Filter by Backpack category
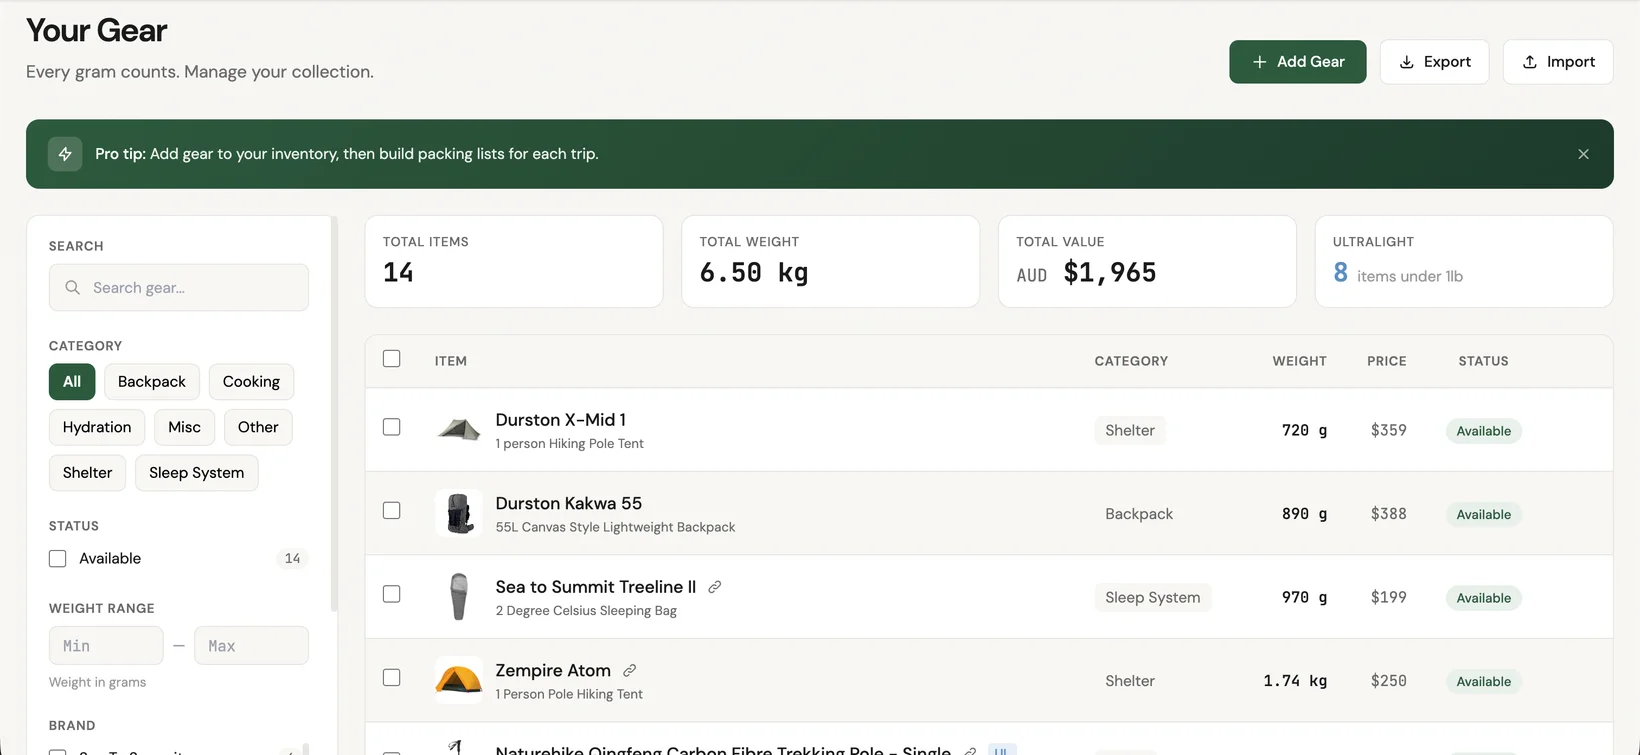1640x755 pixels. pos(151,382)
